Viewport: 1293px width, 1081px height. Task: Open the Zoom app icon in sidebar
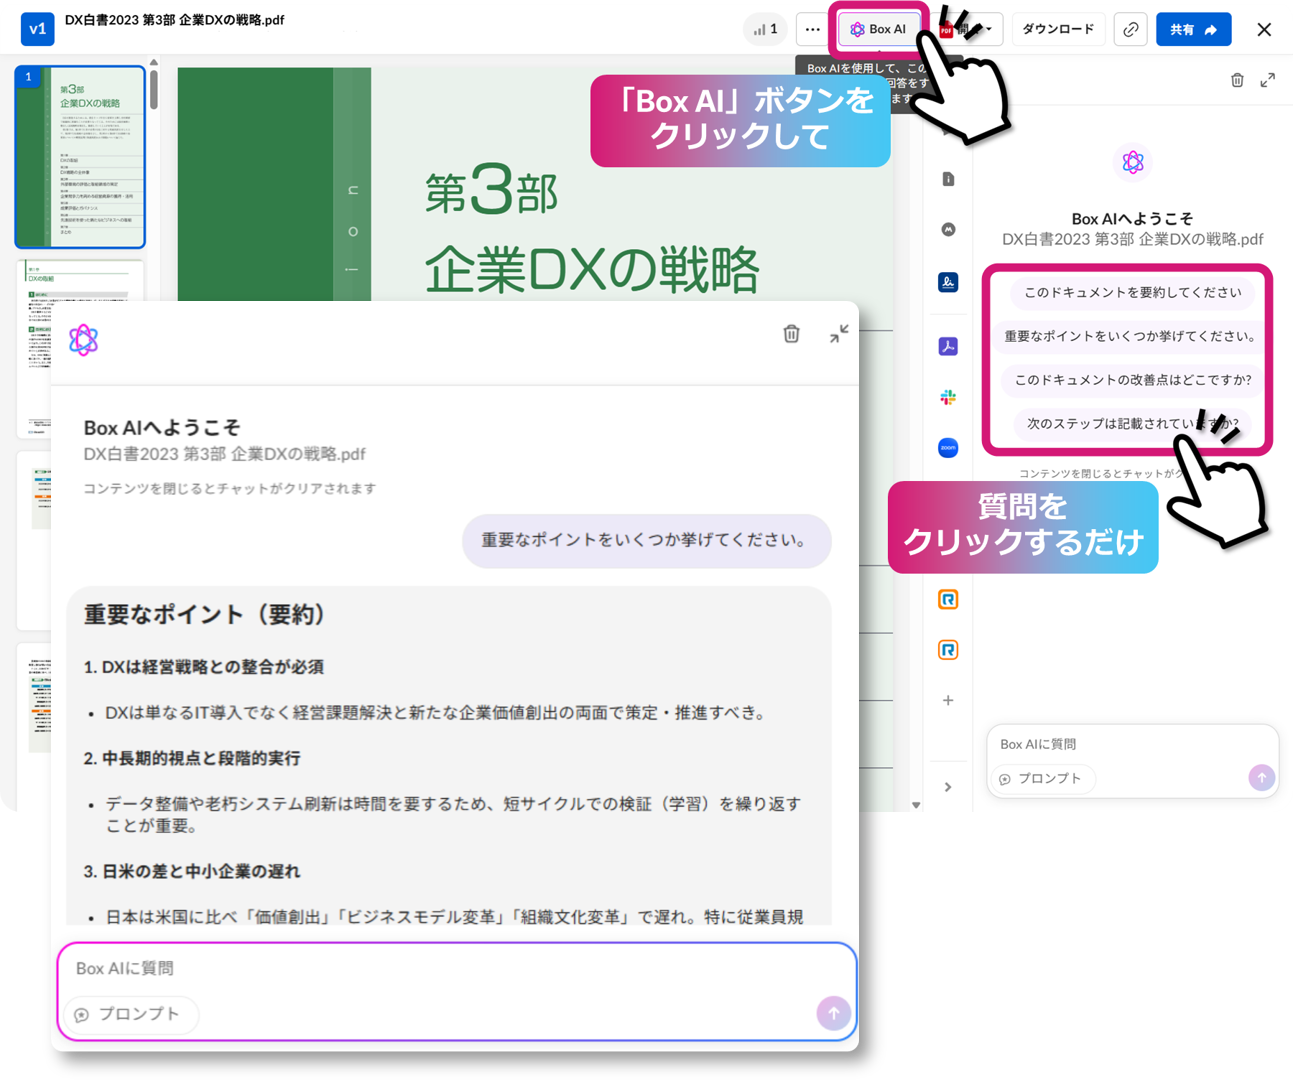(x=948, y=448)
